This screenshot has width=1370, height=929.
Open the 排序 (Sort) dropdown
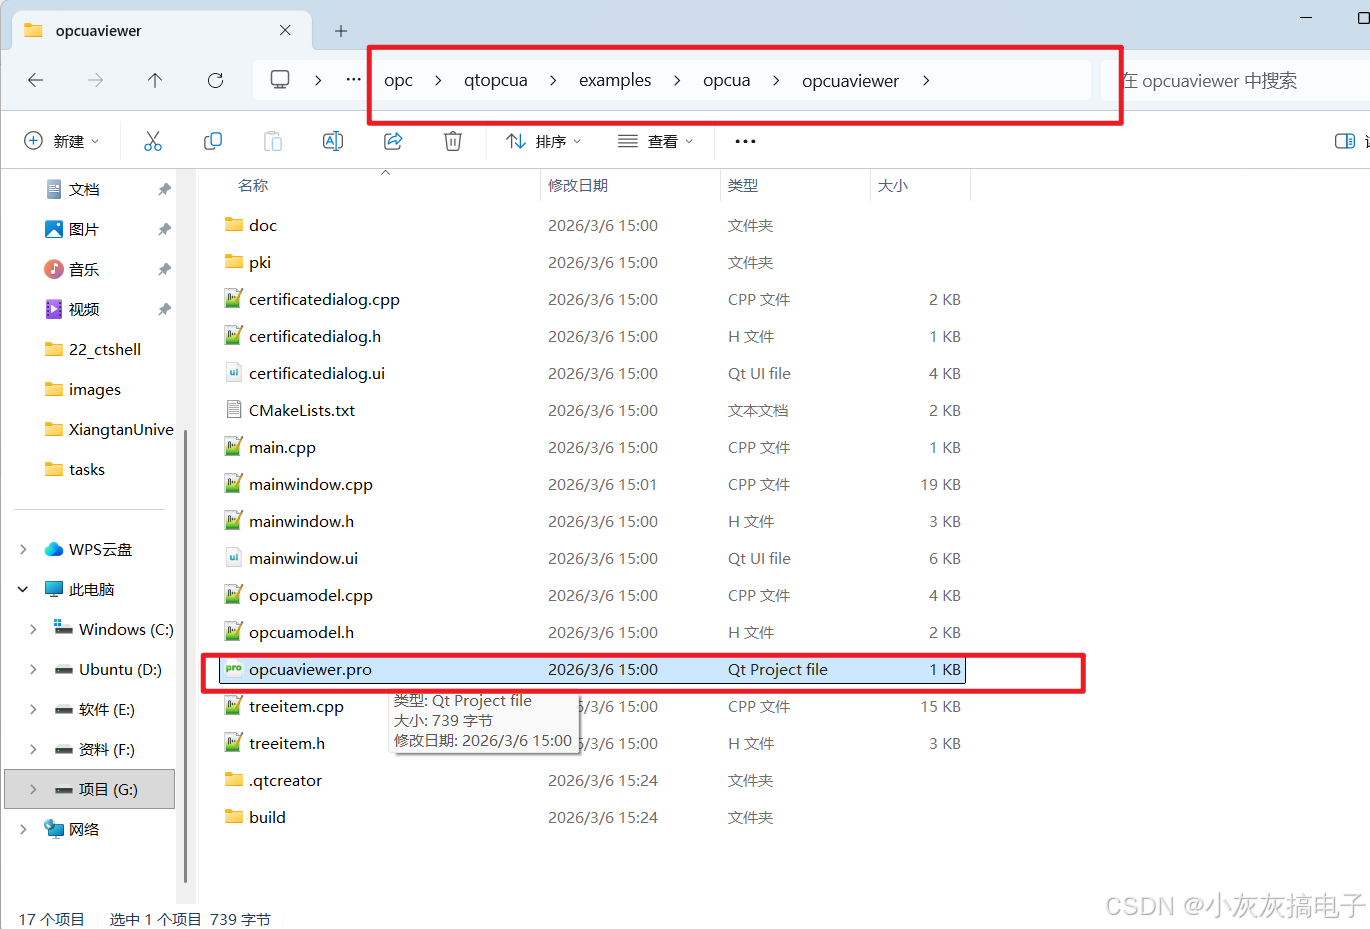pyautogui.click(x=544, y=141)
